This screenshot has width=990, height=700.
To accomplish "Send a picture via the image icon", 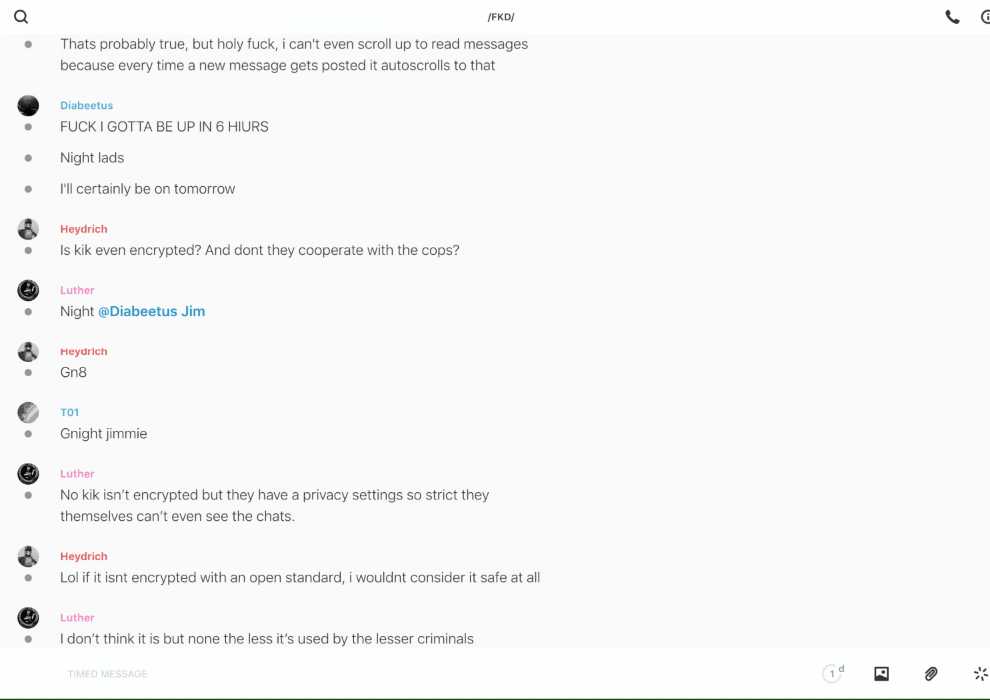I will (881, 674).
